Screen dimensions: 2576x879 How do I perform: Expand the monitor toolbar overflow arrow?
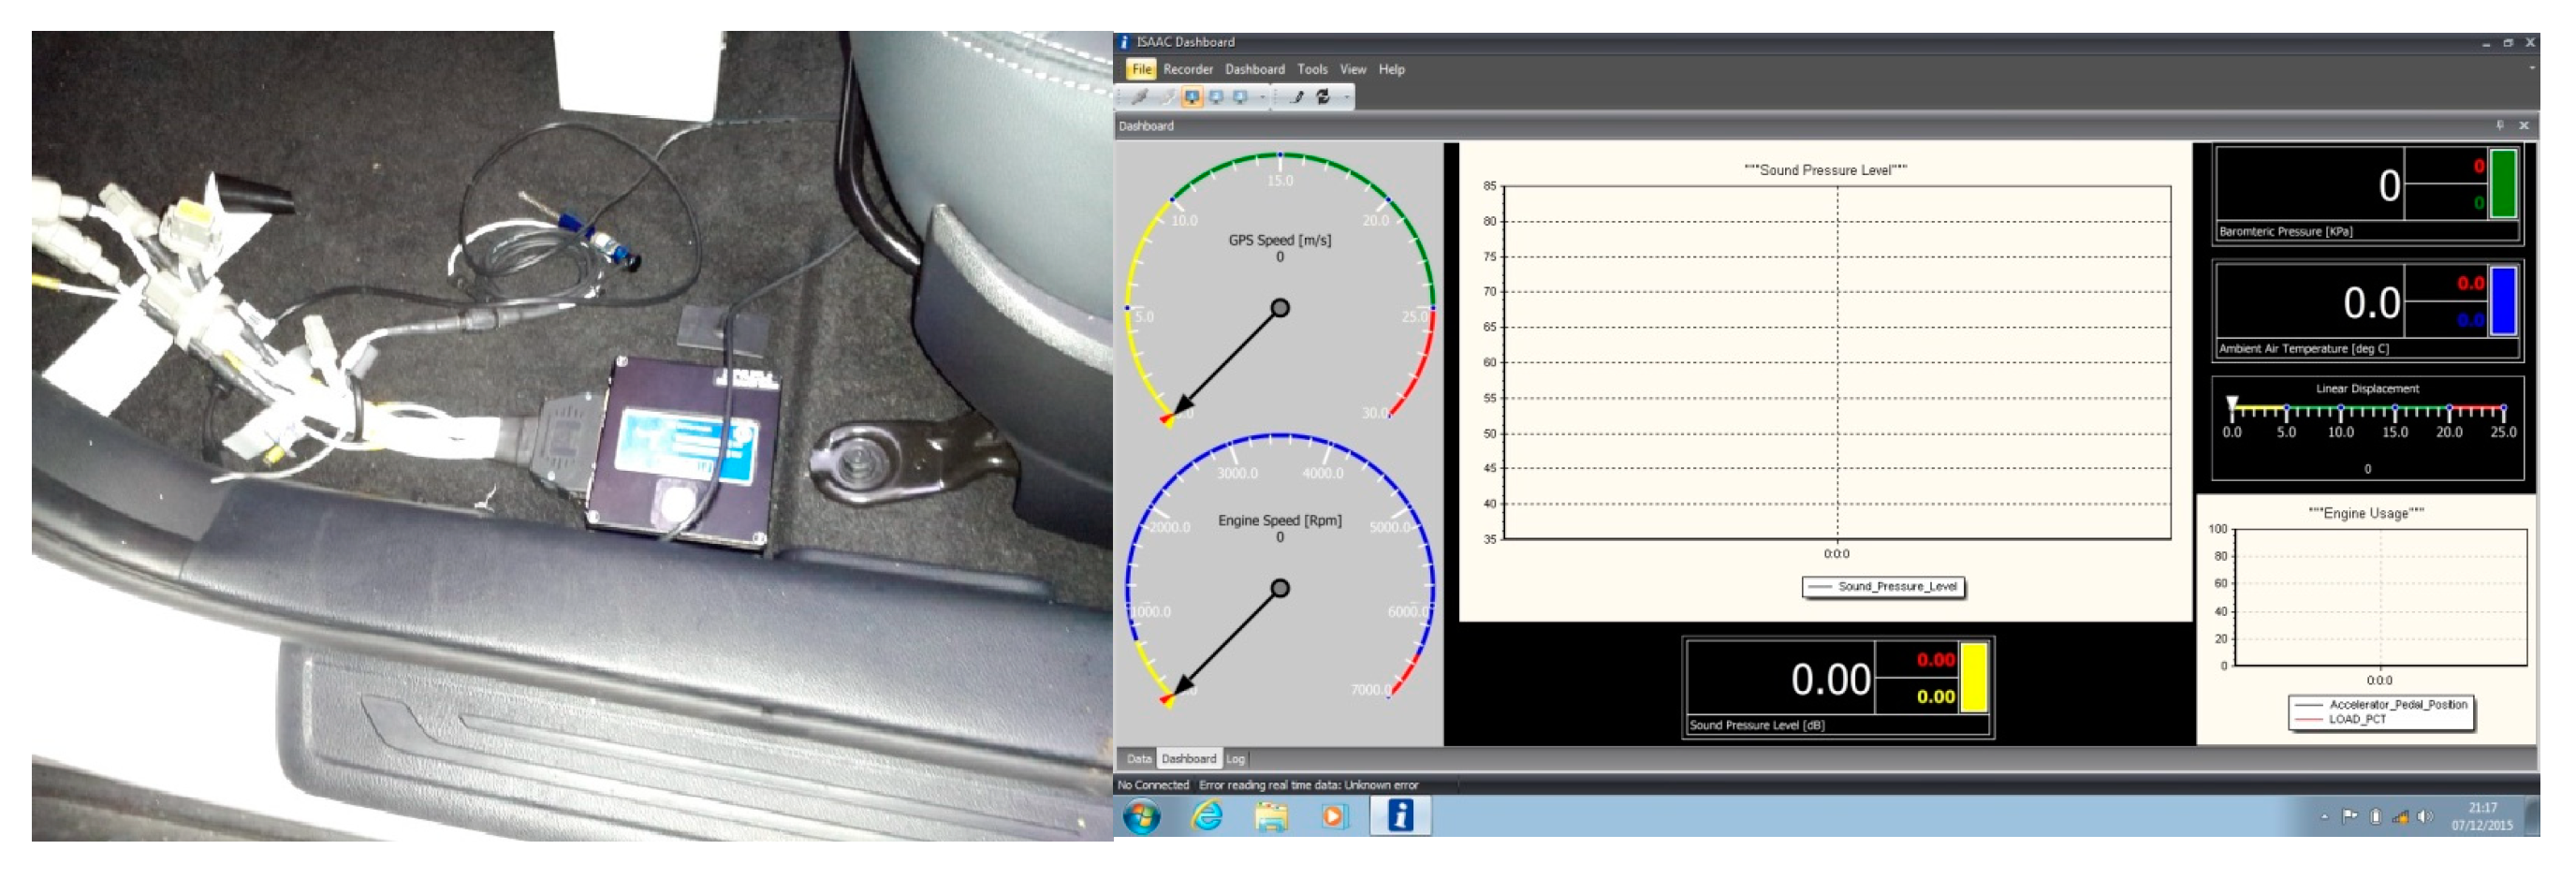(1262, 97)
